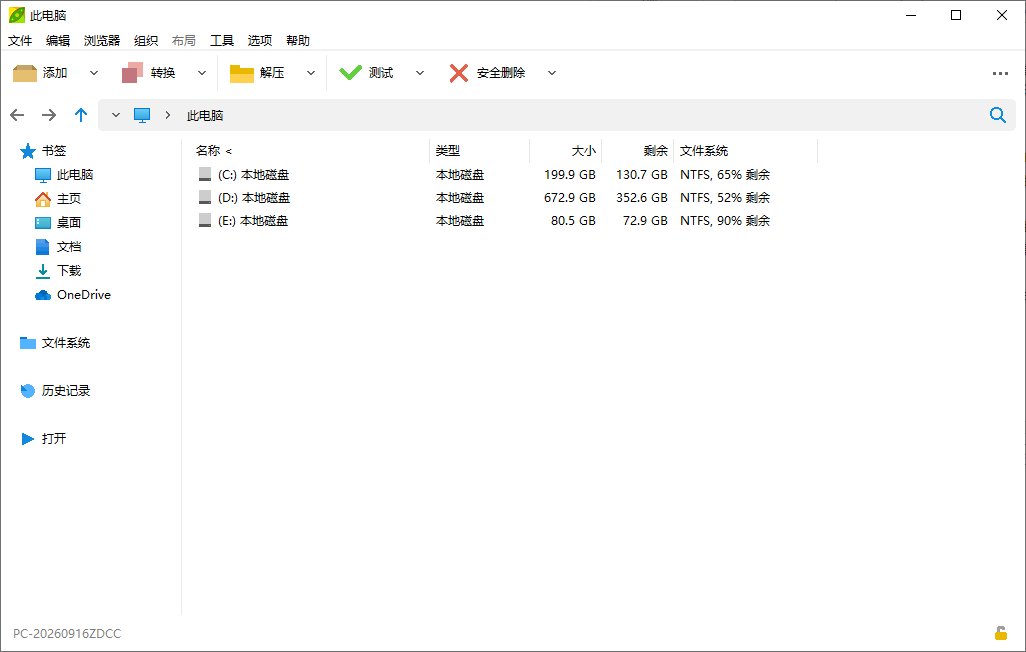Image resolution: width=1026 pixels, height=652 pixels.
Task: Click the padlock icon in status bar
Action: 1000,633
